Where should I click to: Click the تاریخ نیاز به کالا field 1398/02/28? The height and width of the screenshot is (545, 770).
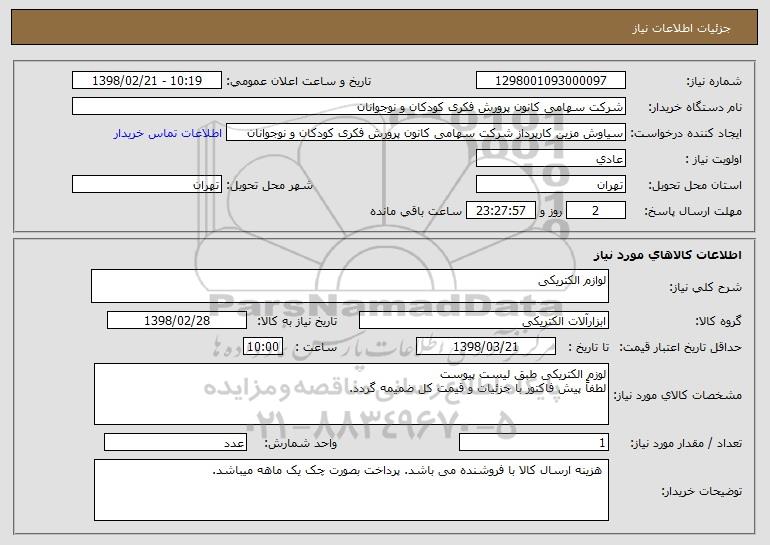coord(177,321)
